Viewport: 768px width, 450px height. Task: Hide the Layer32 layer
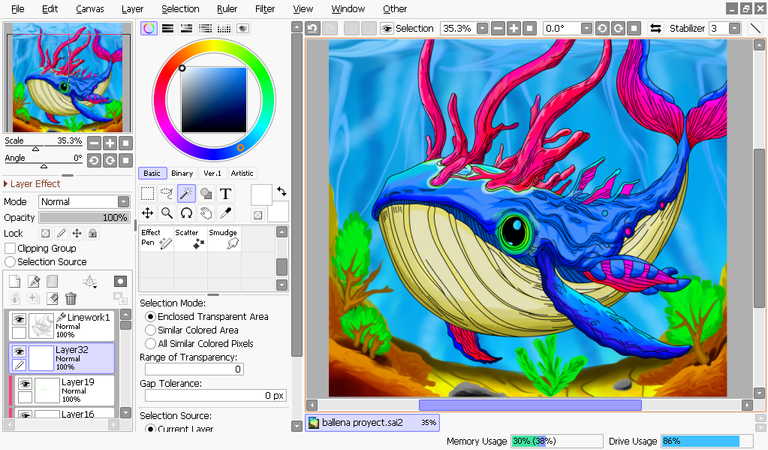click(19, 352)
